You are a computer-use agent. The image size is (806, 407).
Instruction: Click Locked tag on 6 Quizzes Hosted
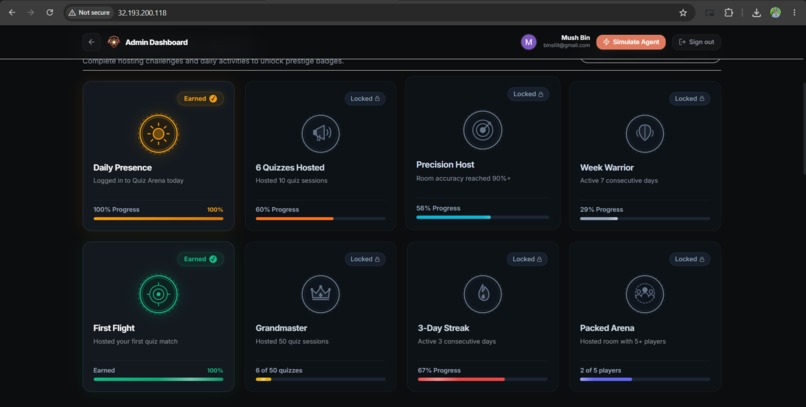365,99
